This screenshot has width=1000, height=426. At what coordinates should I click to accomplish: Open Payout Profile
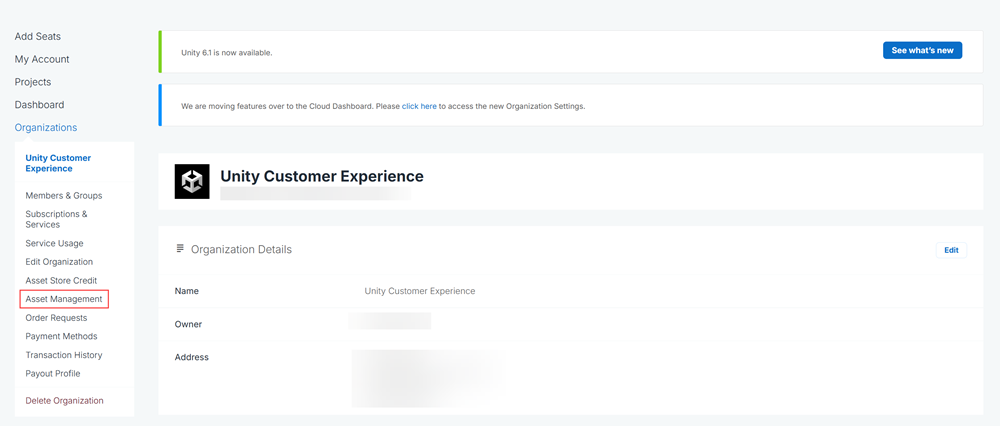[x=53, y=374]
